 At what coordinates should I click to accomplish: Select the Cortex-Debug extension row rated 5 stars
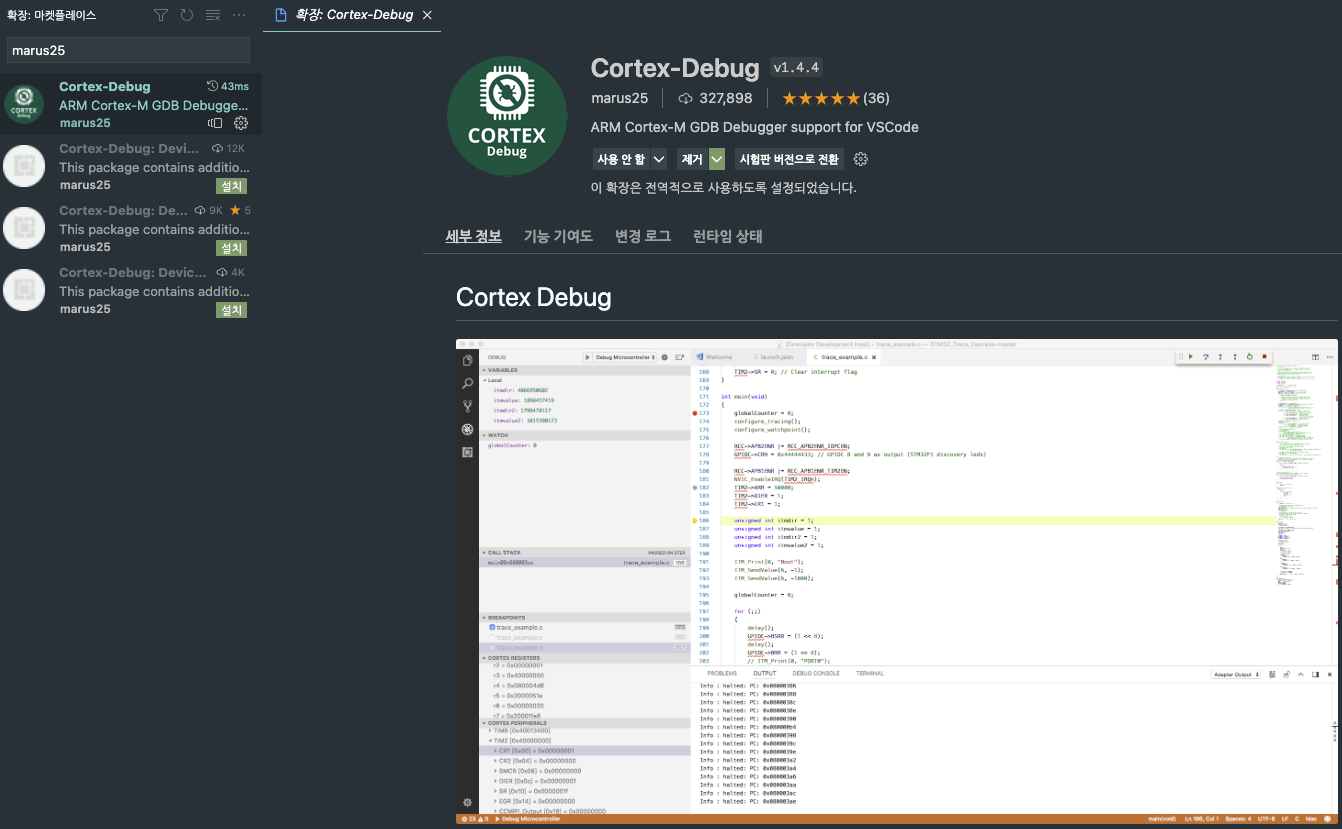click(x=131, y=228)
